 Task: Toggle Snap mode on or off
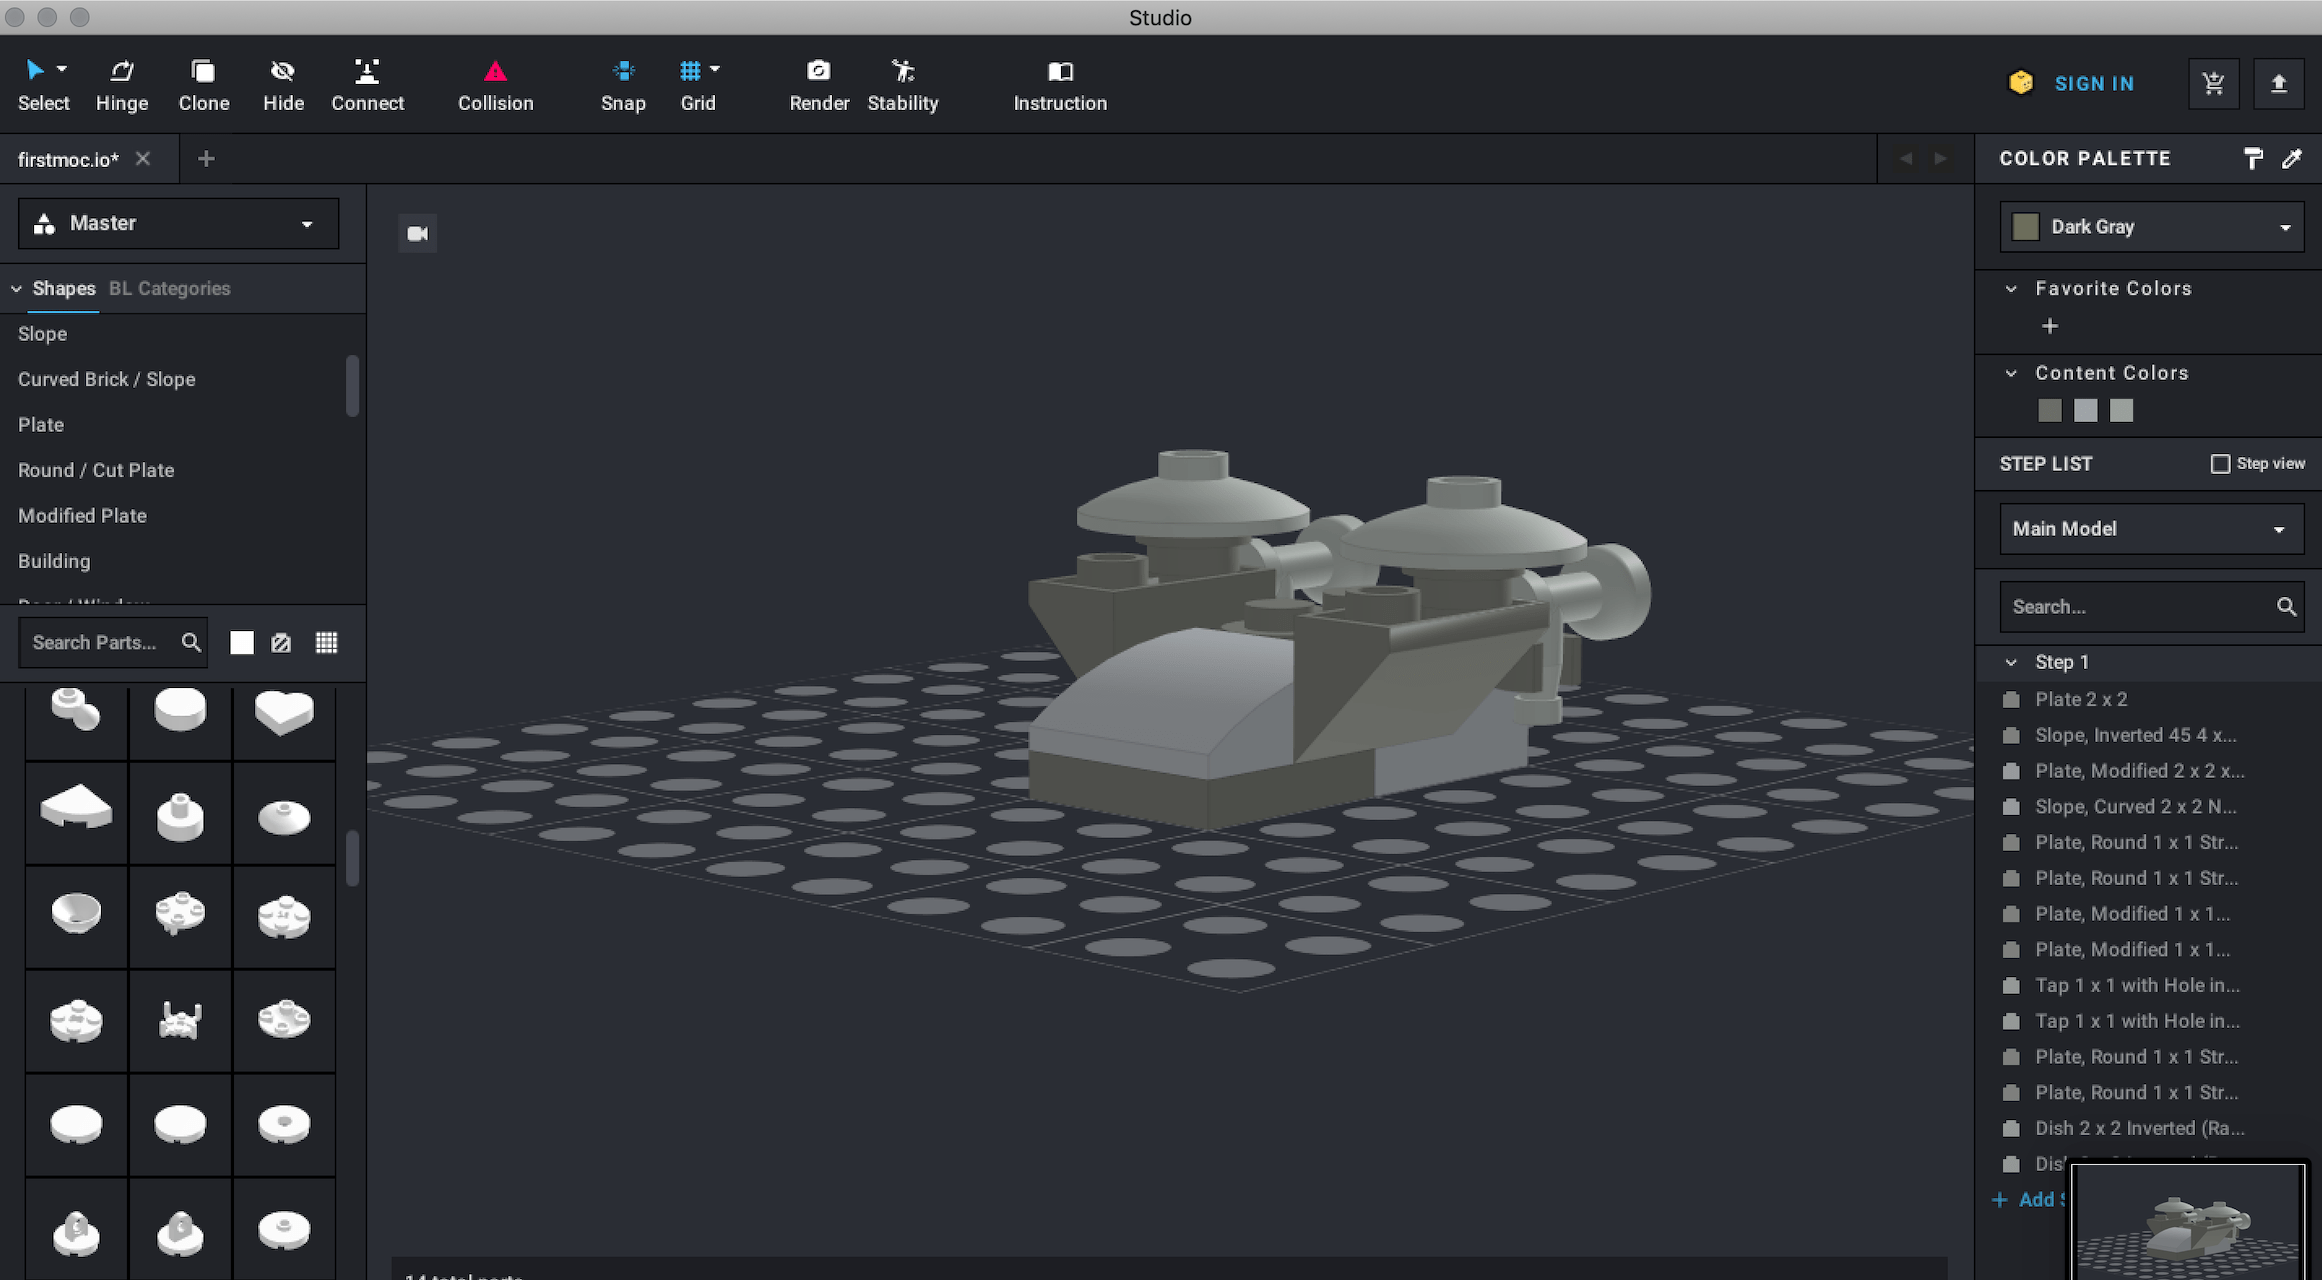pyautogui.click(x=622, y=84)
